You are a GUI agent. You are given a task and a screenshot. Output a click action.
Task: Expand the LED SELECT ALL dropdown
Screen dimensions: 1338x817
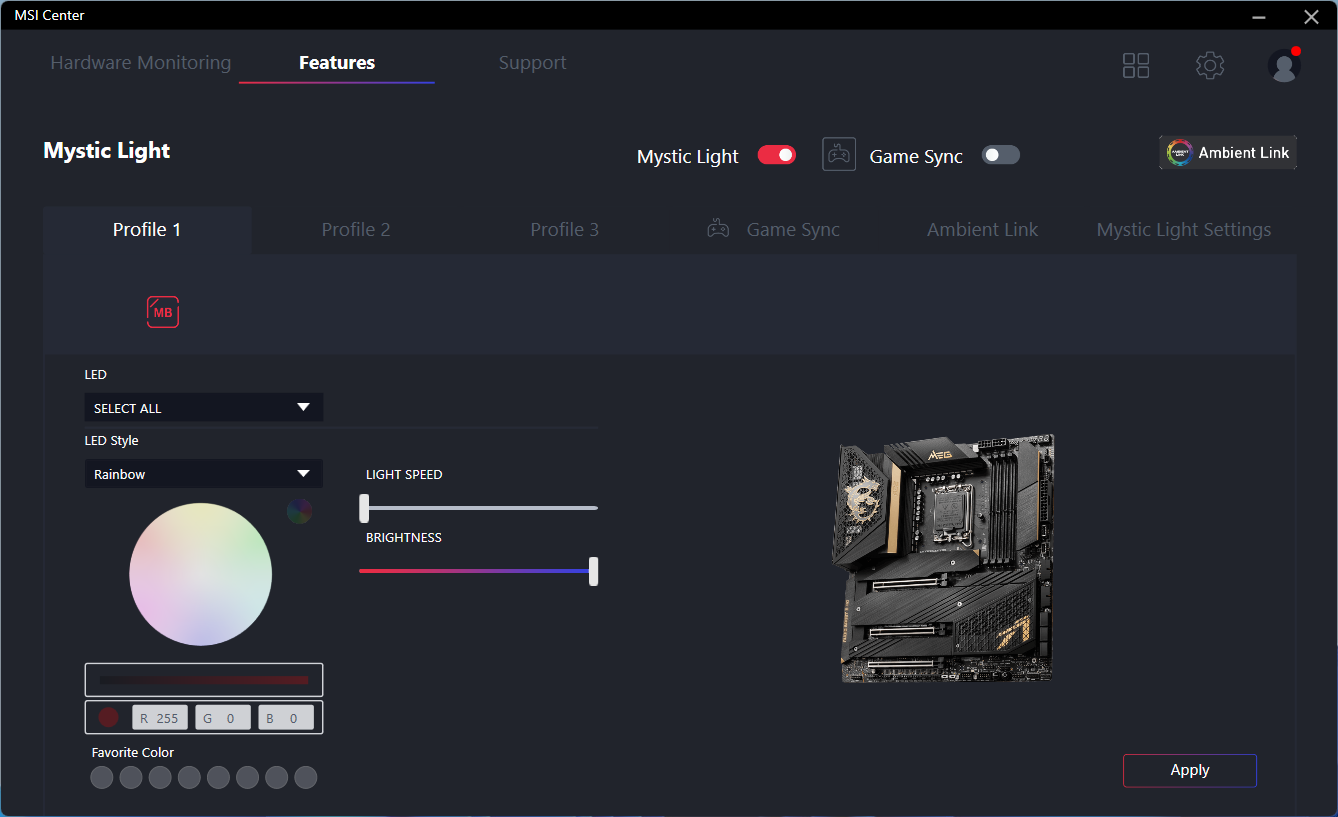(204, 408)
